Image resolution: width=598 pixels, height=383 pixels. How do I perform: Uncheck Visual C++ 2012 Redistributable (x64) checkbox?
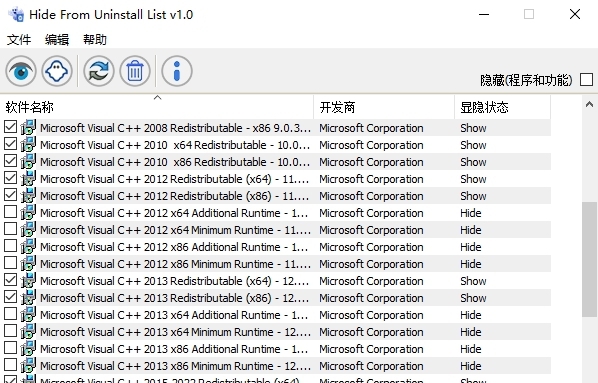[x=10, y=178]
